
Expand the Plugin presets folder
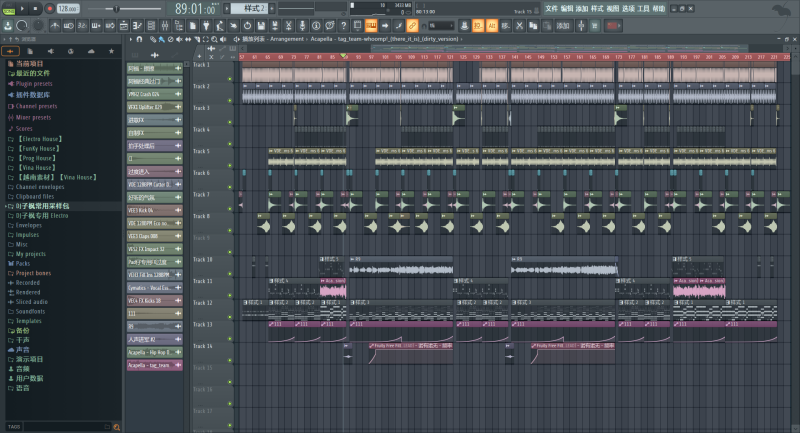pos(36,84)
